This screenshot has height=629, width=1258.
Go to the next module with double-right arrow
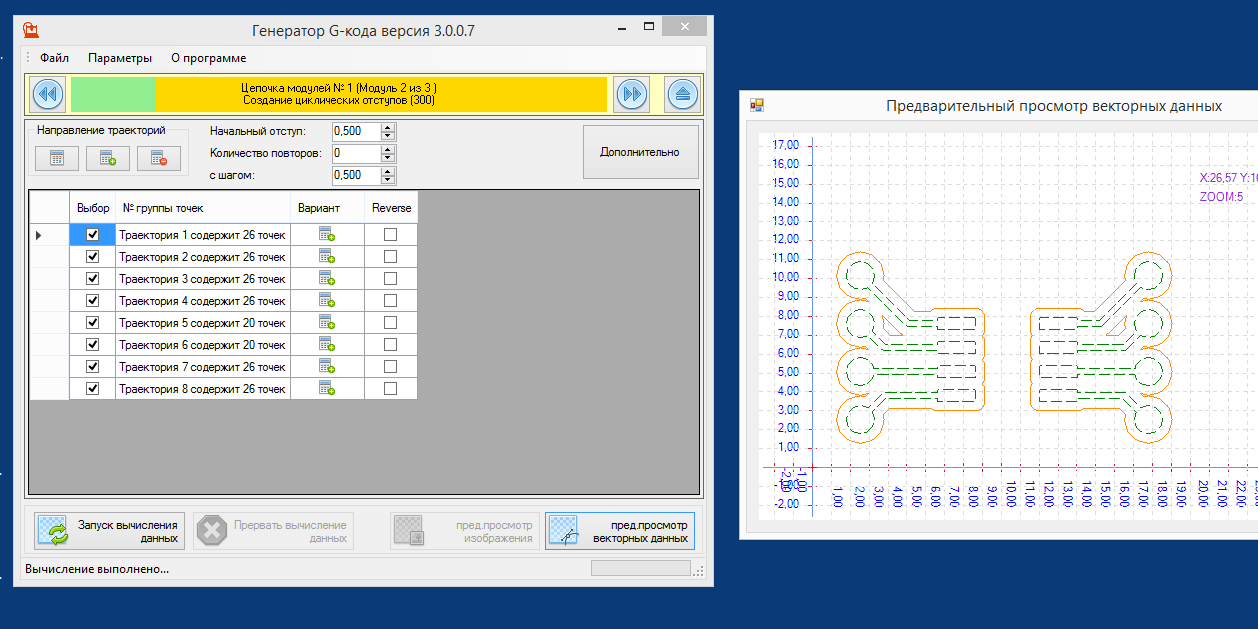click(631, 95)
